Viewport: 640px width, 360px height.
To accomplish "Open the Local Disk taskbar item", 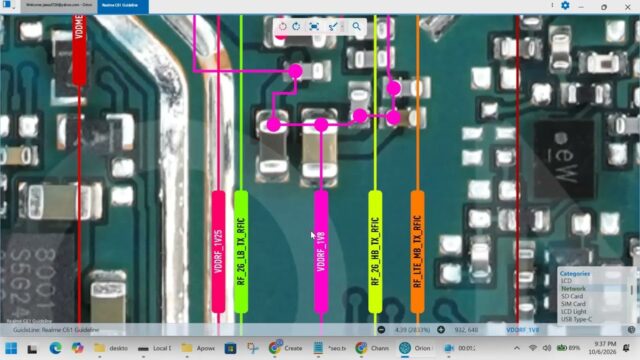I will click(x=154, y=348).
